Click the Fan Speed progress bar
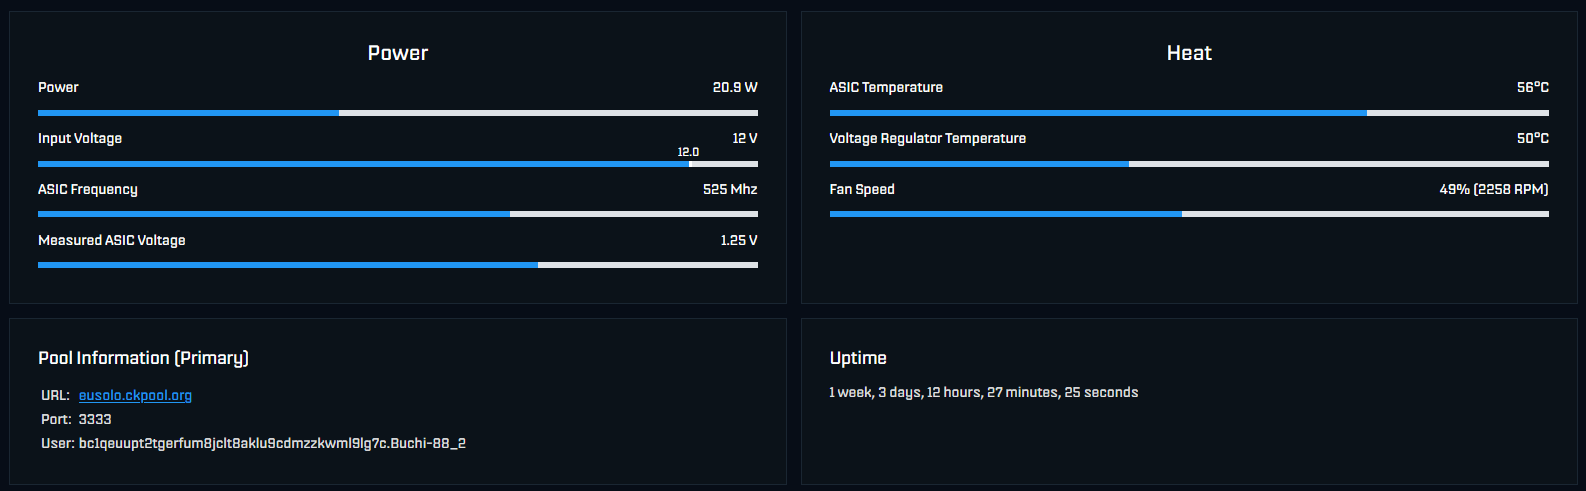1586x491 pixels. [x=1189, y=214]
